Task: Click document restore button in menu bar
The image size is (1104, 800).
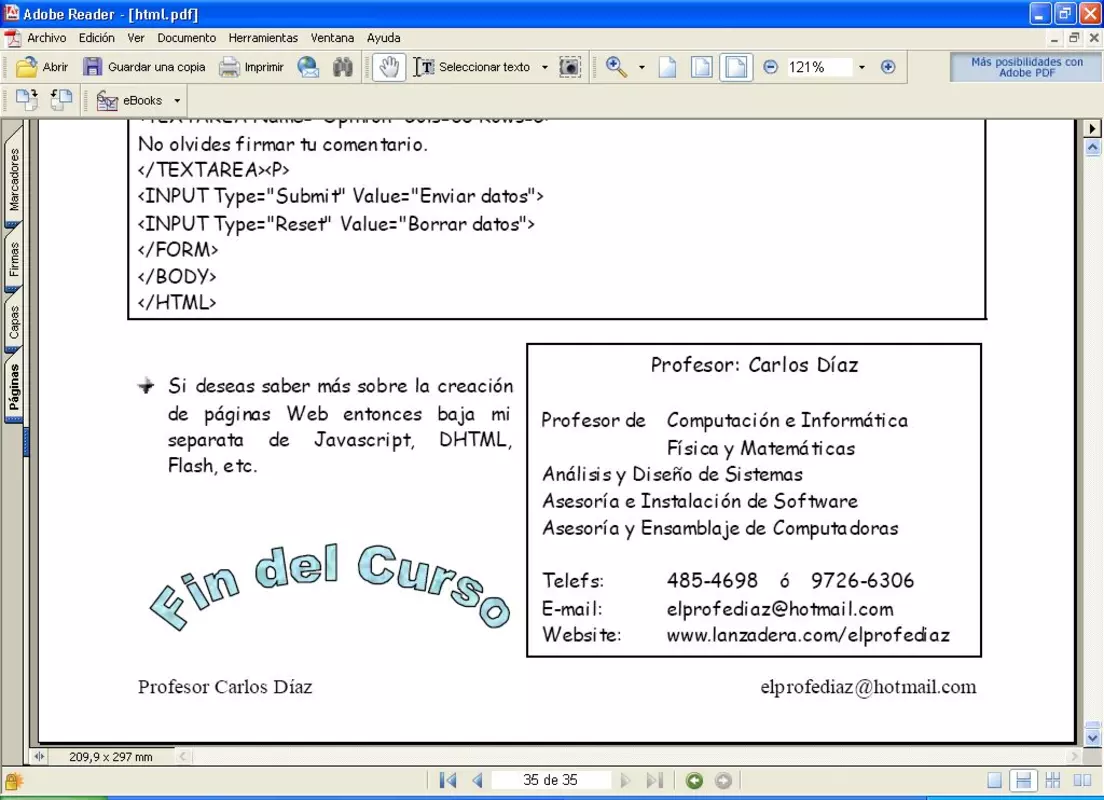Action: click(1074, 38)
